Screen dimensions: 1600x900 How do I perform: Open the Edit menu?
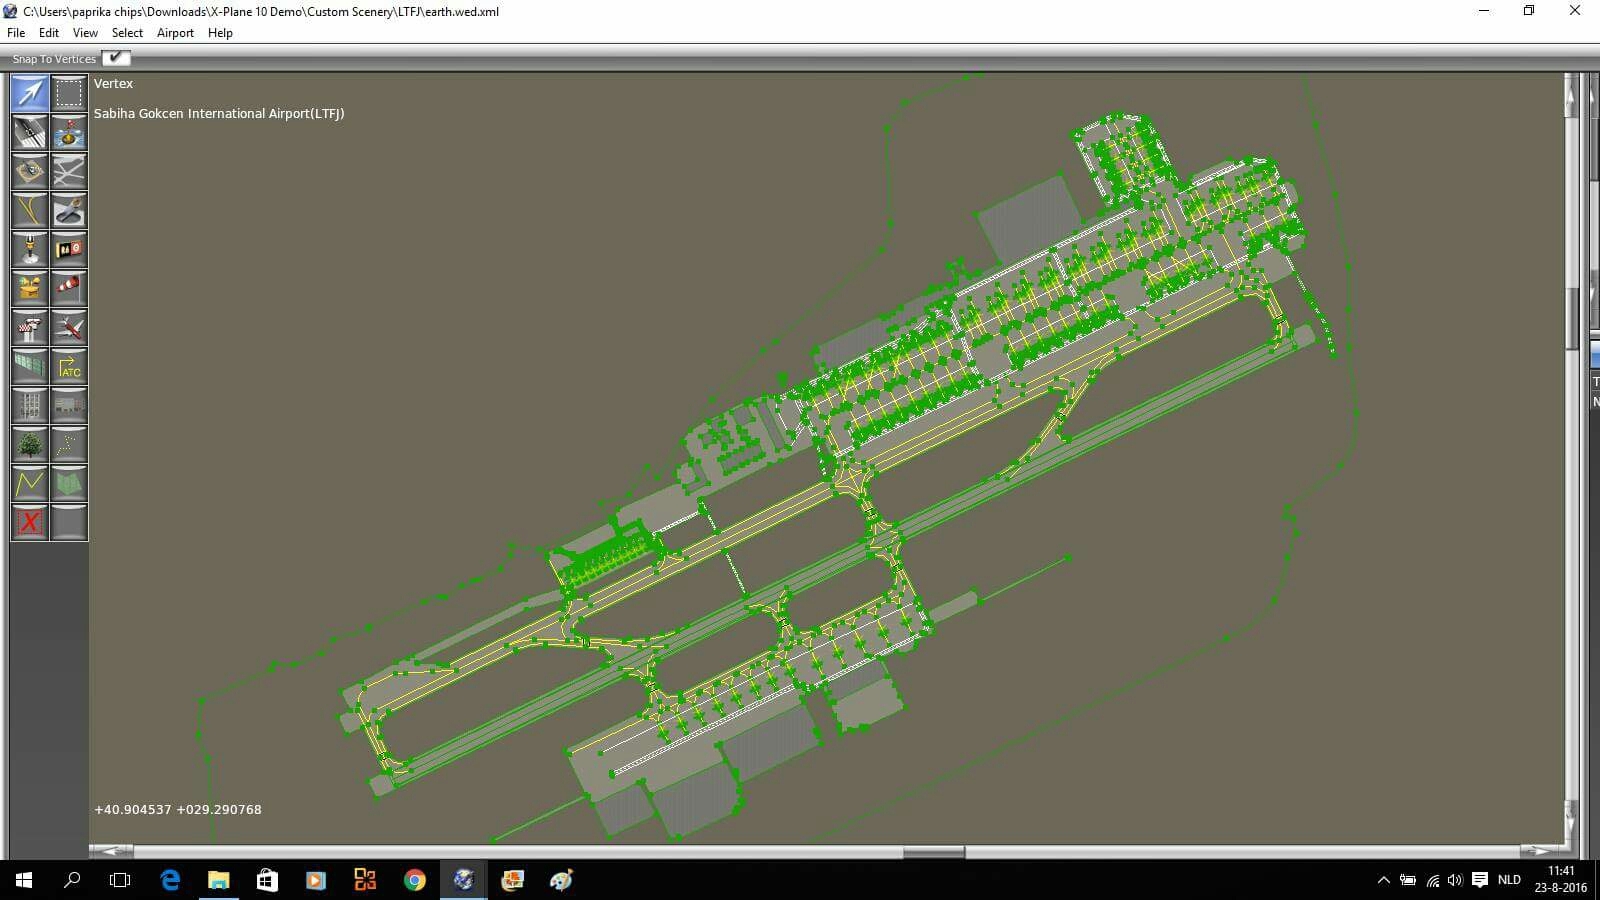click(x=49, y=33)
